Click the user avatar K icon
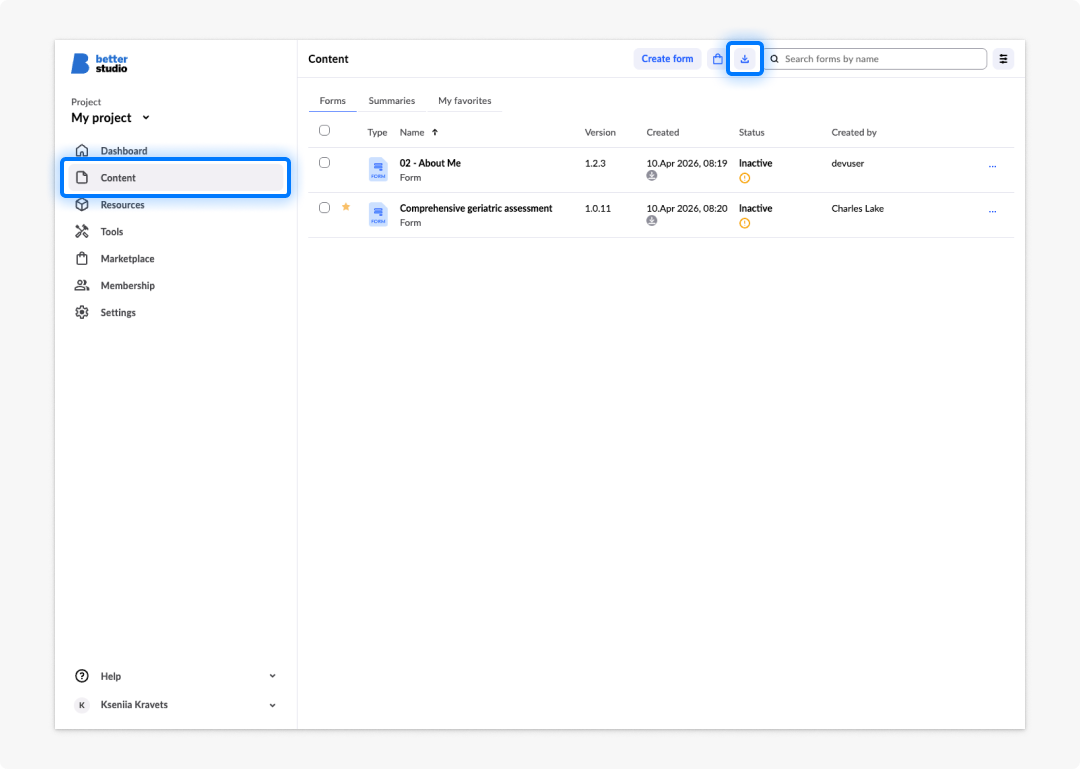 tap(82, 705)
